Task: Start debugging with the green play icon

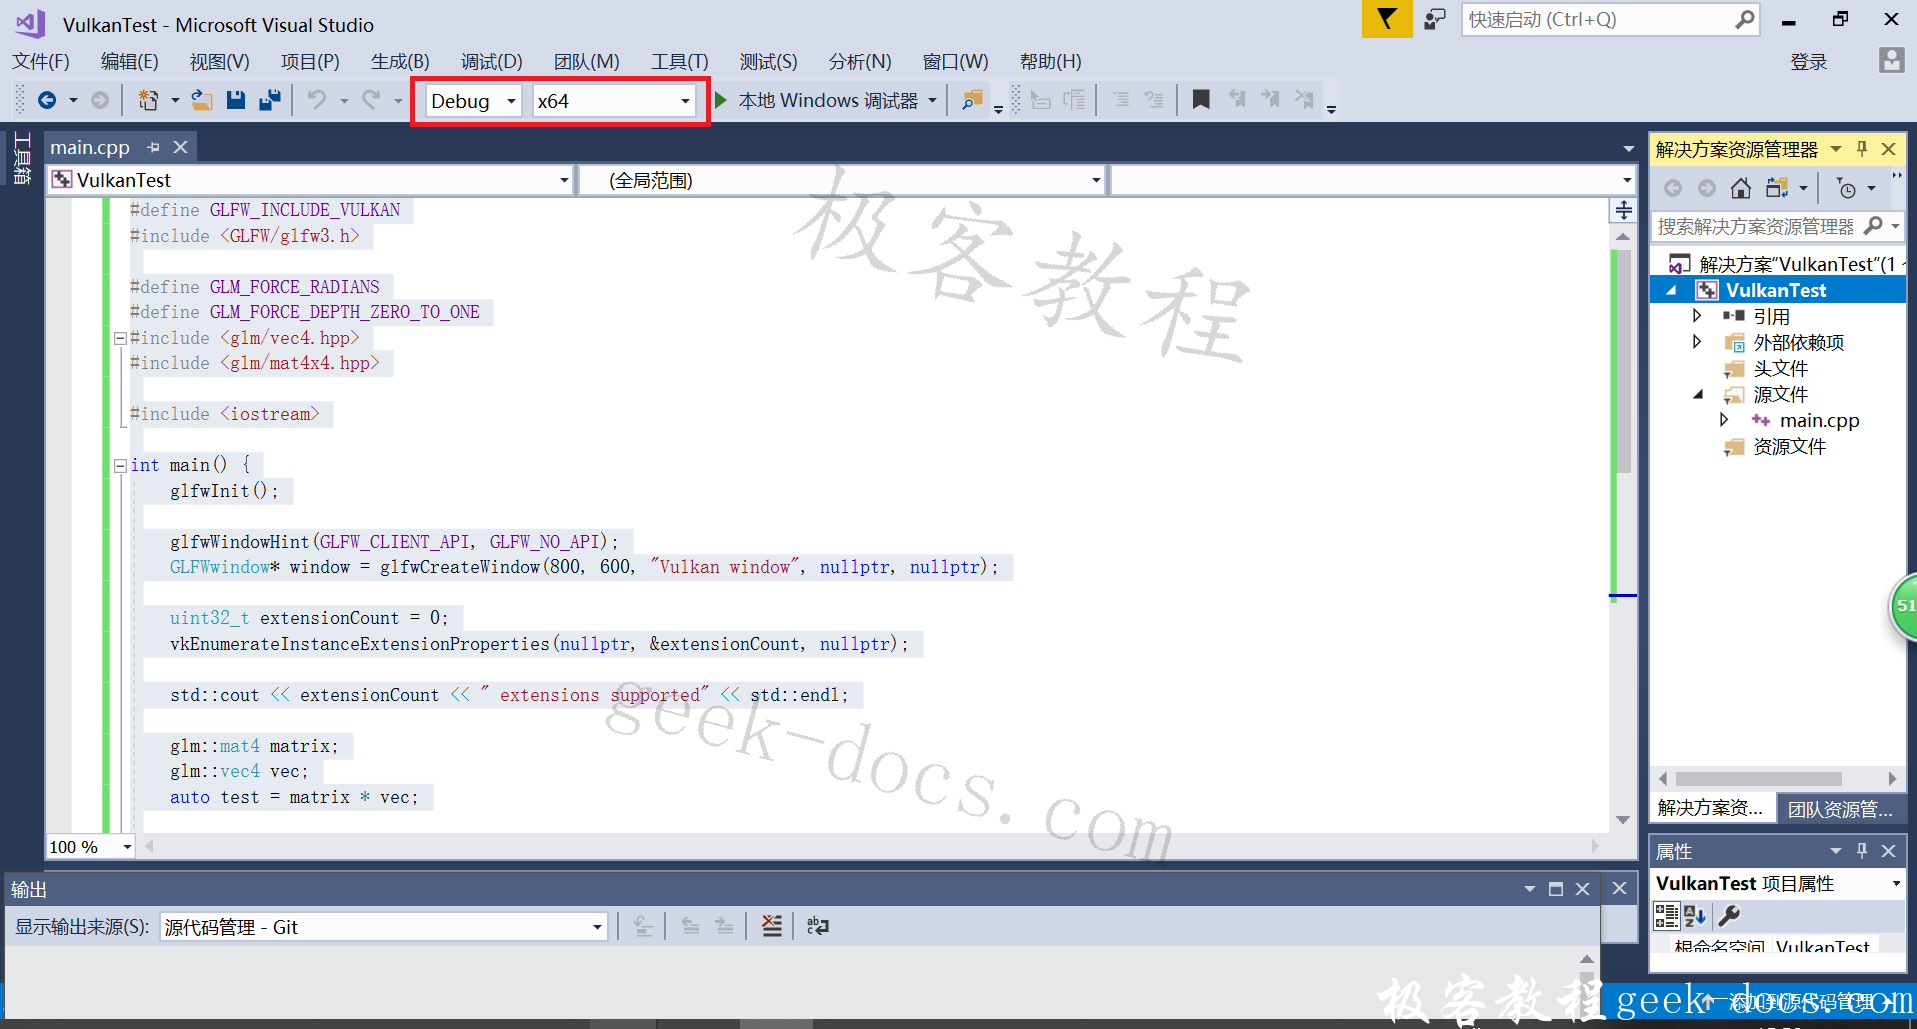Action: (x=720, y=100)
